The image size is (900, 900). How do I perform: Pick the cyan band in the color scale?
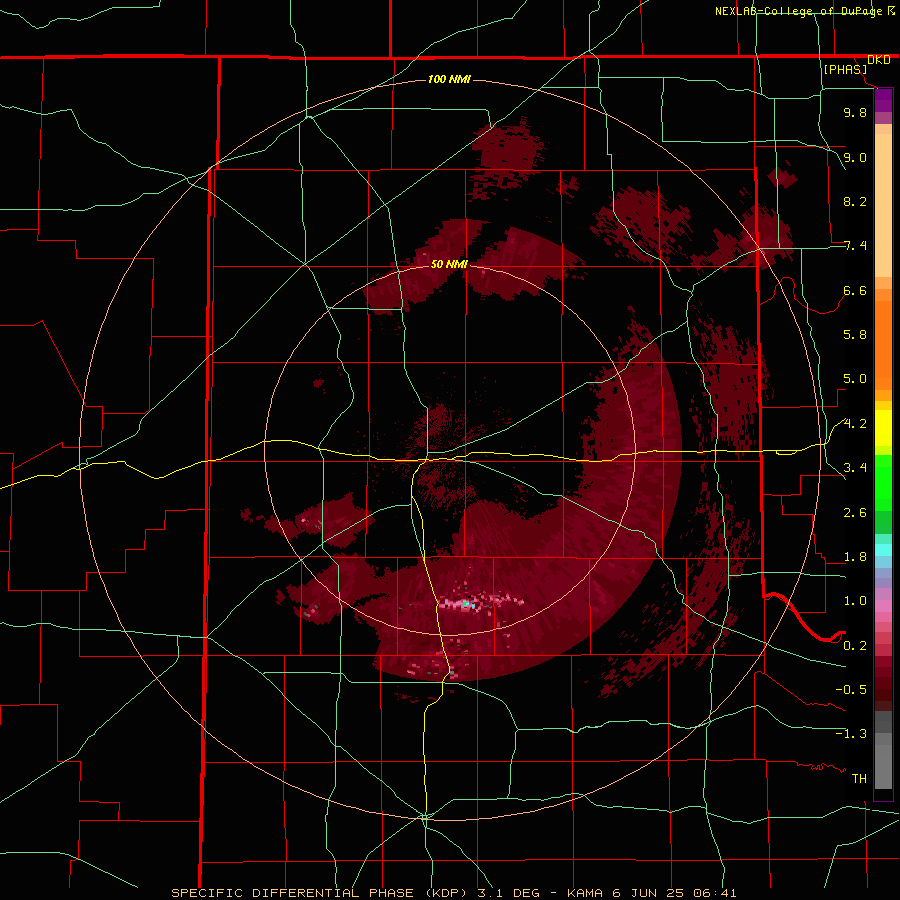click(883, 550)
